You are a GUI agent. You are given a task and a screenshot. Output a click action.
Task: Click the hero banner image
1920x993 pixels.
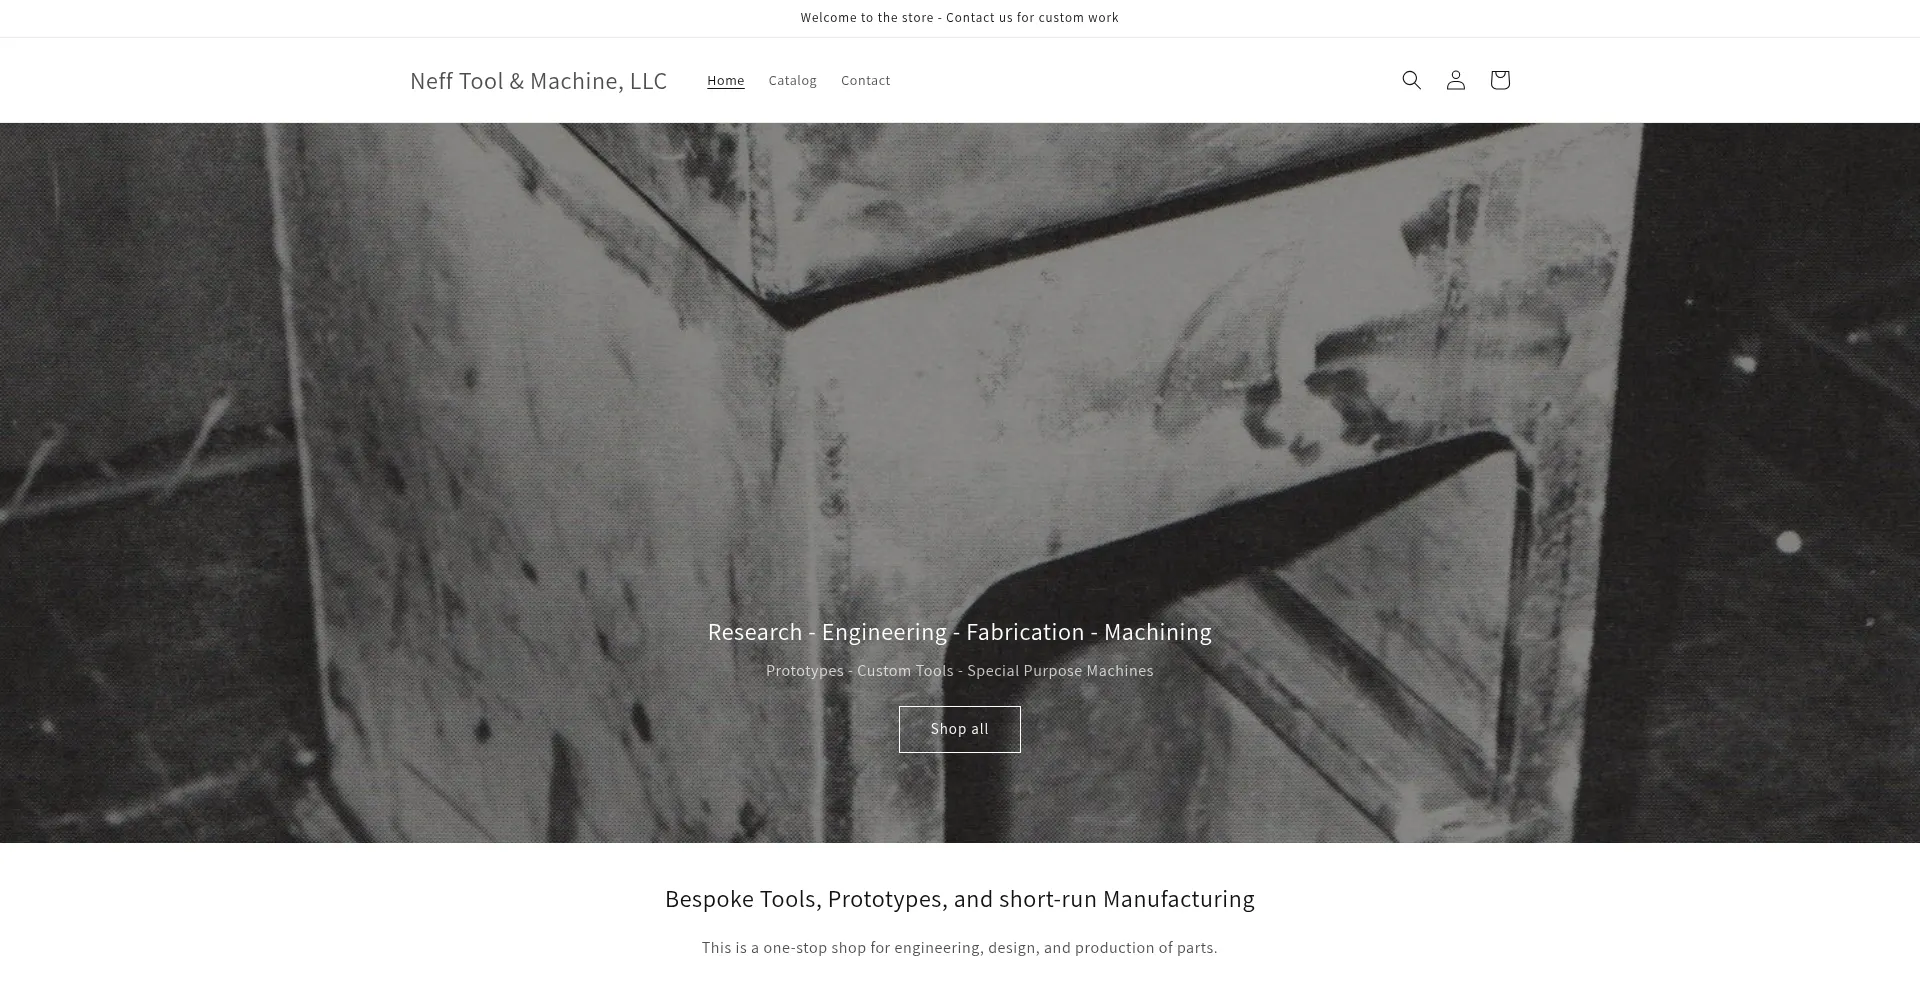(960, 400)
